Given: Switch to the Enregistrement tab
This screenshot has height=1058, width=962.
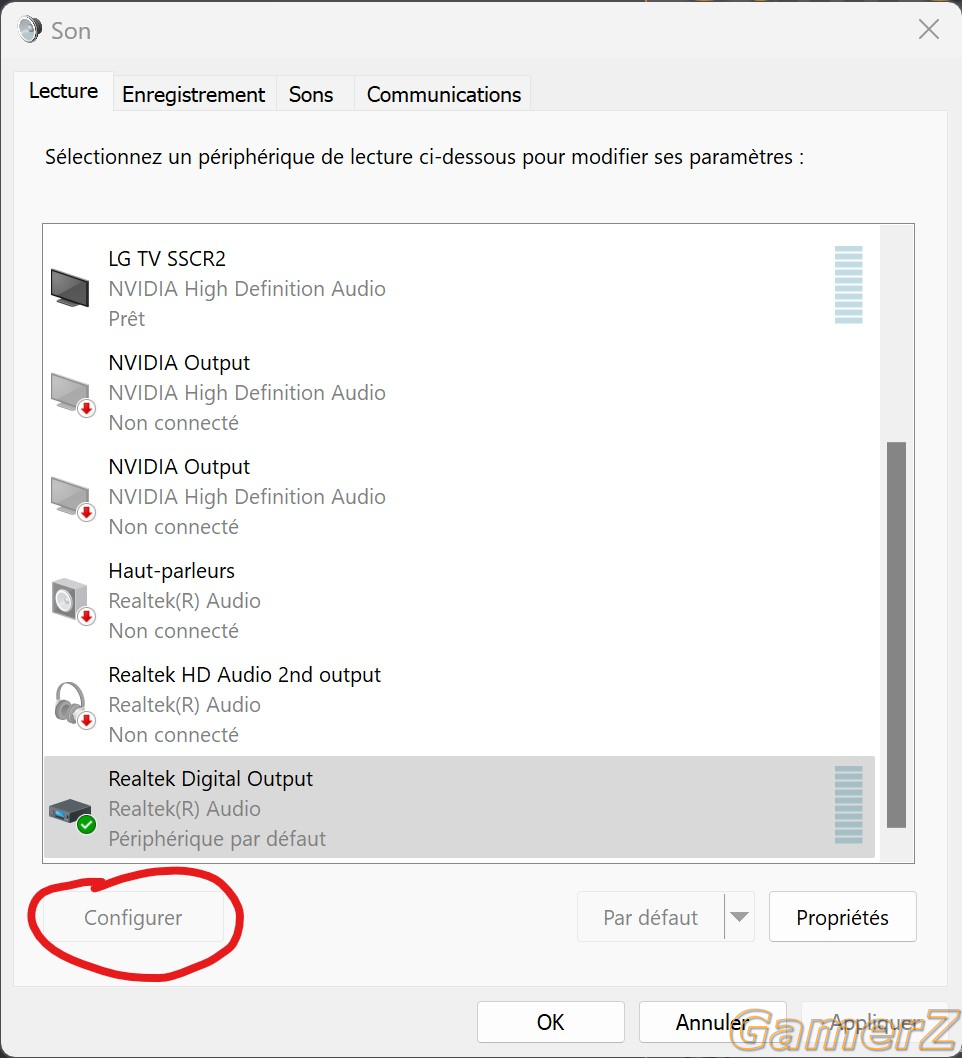Looking at the screenshot, I should (194, 94).
